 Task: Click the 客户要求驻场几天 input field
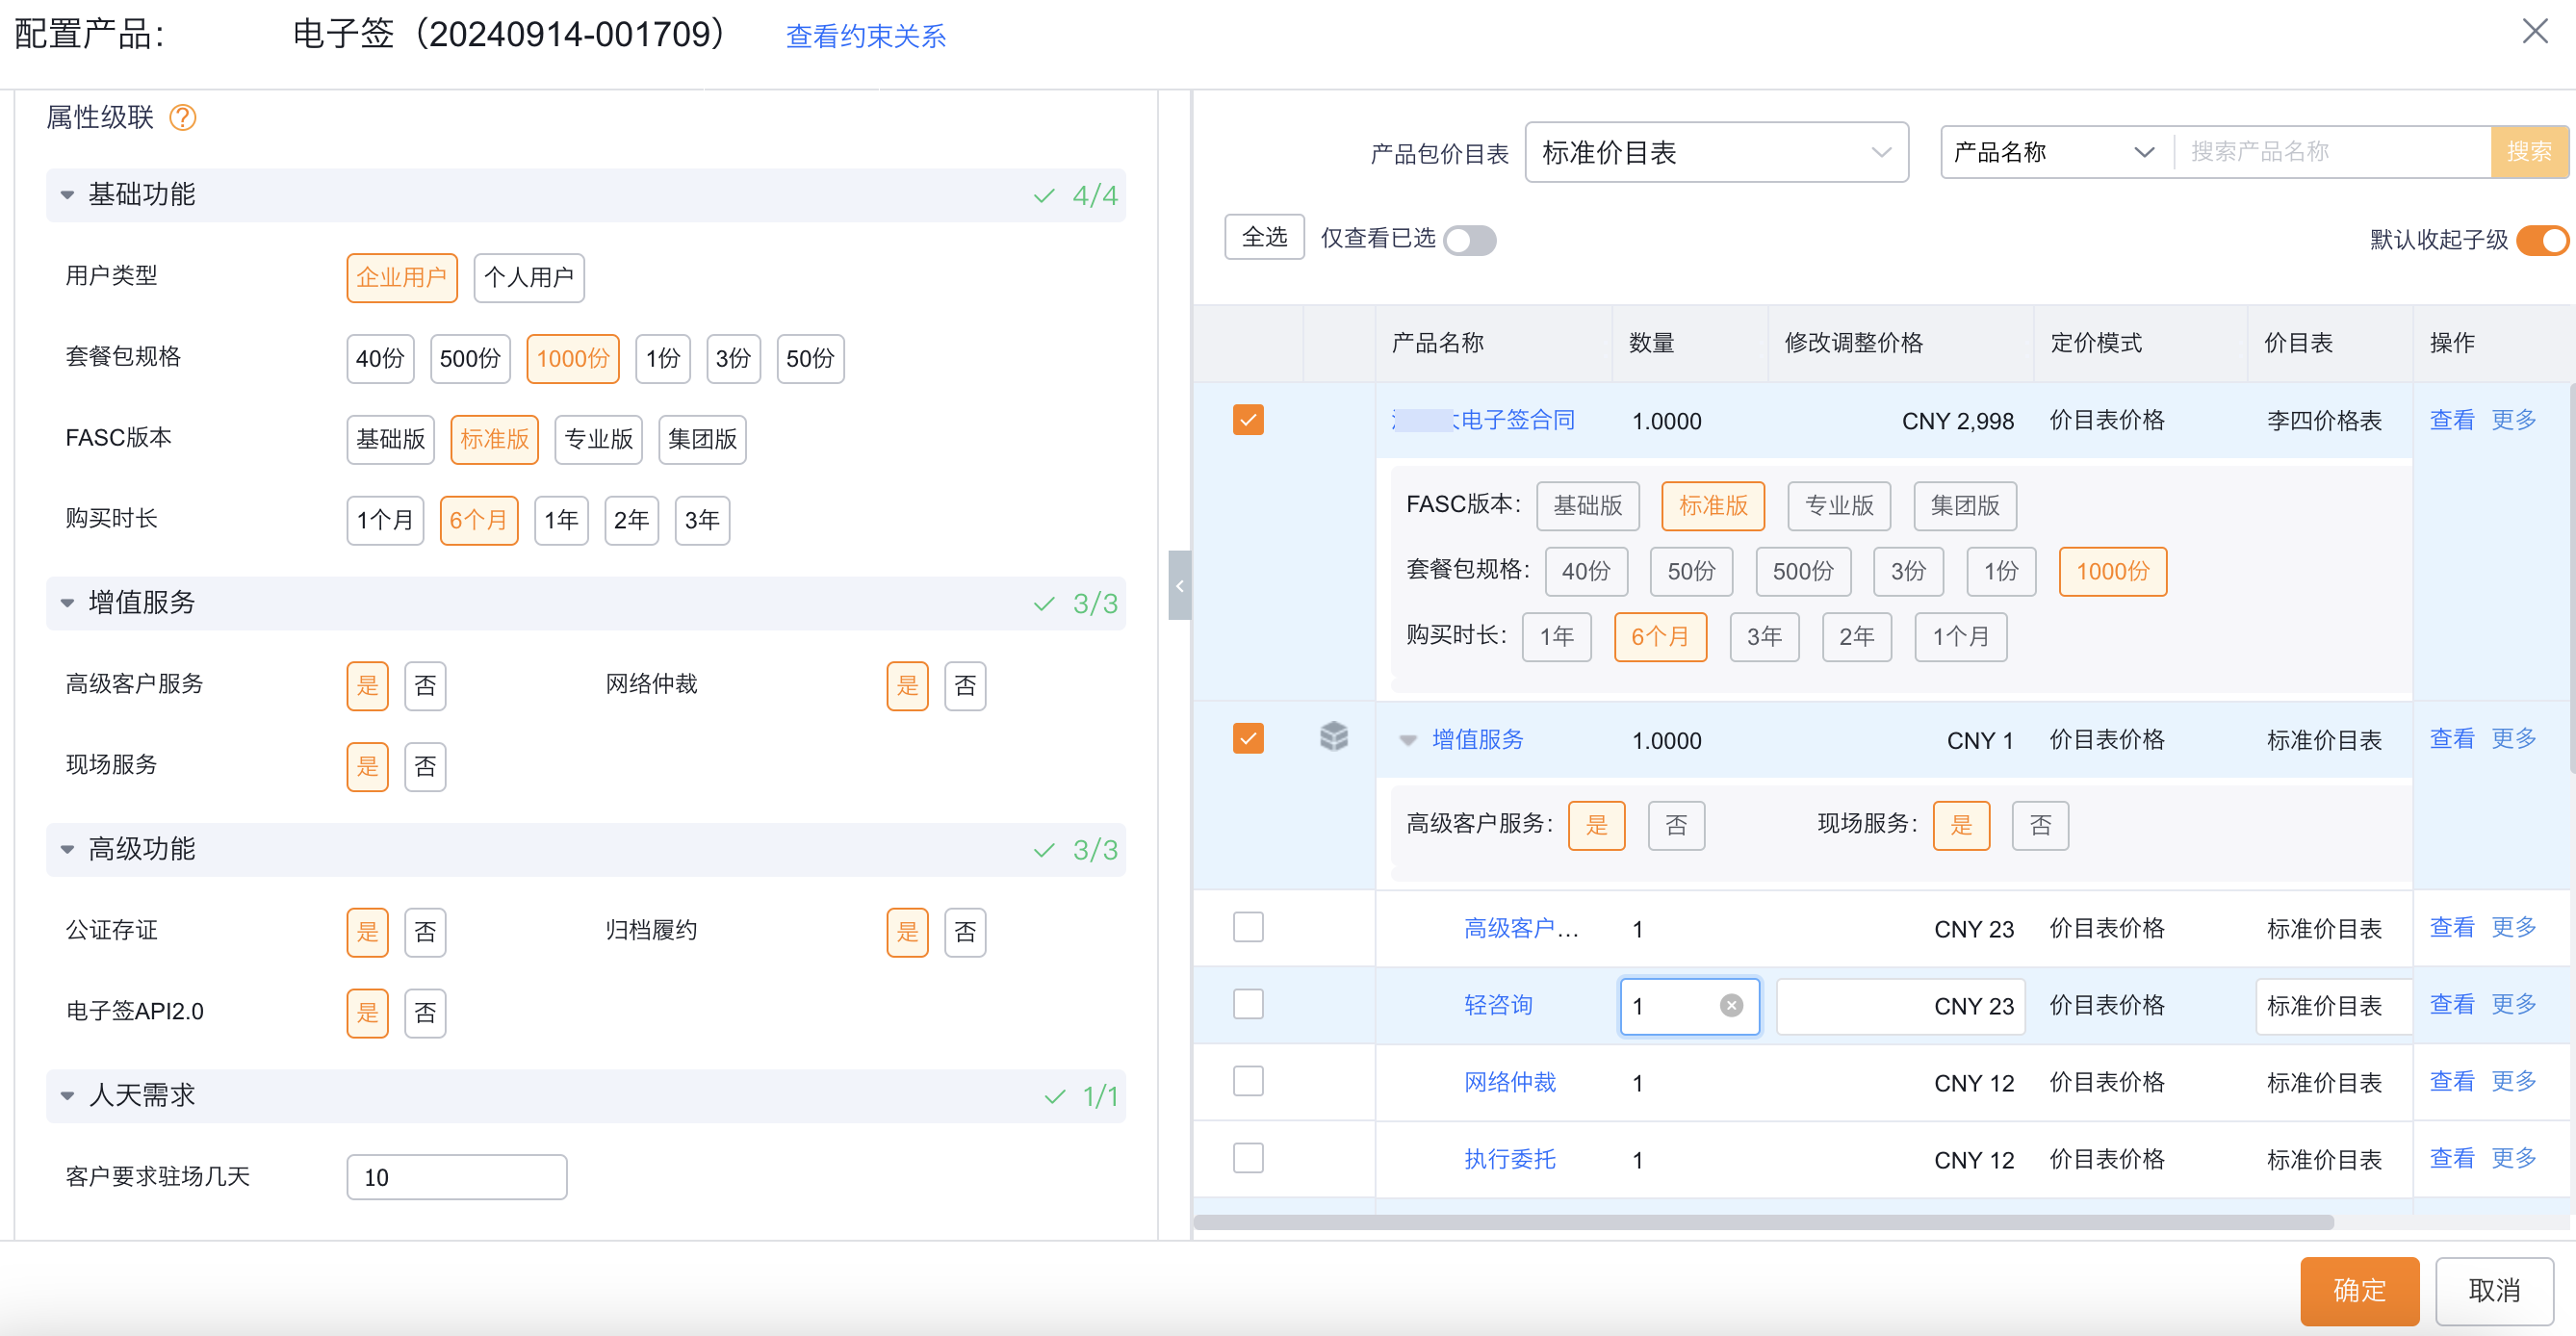(x=457, y=1177)
